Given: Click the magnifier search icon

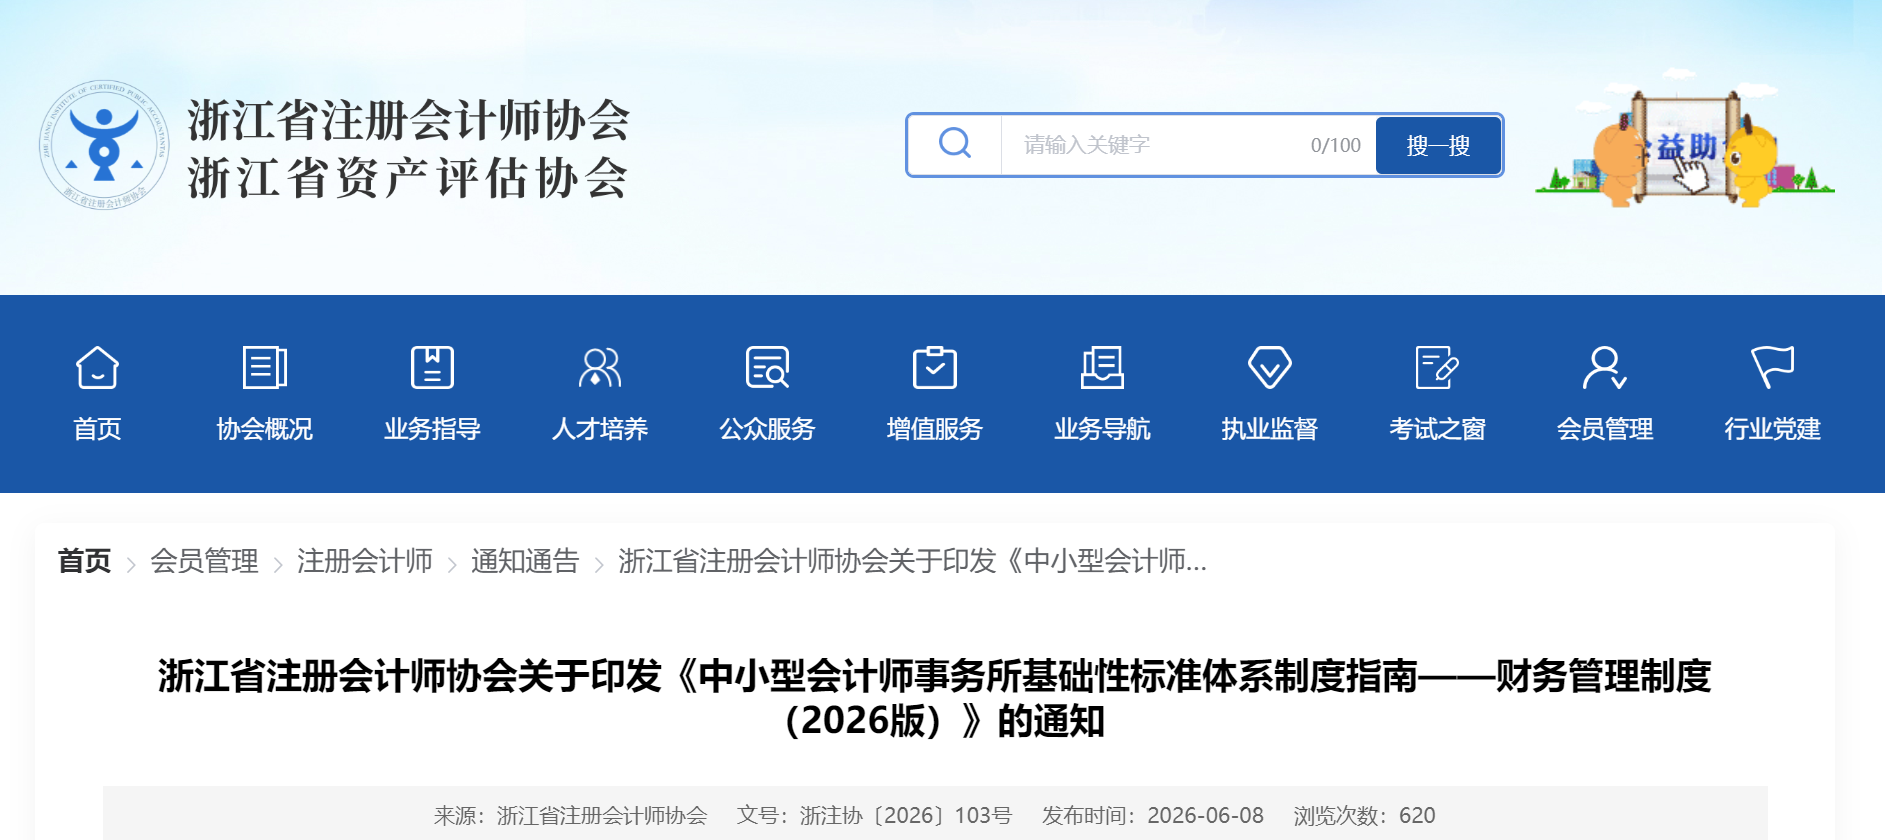Looking at the screenshot, I should (955, 143).
